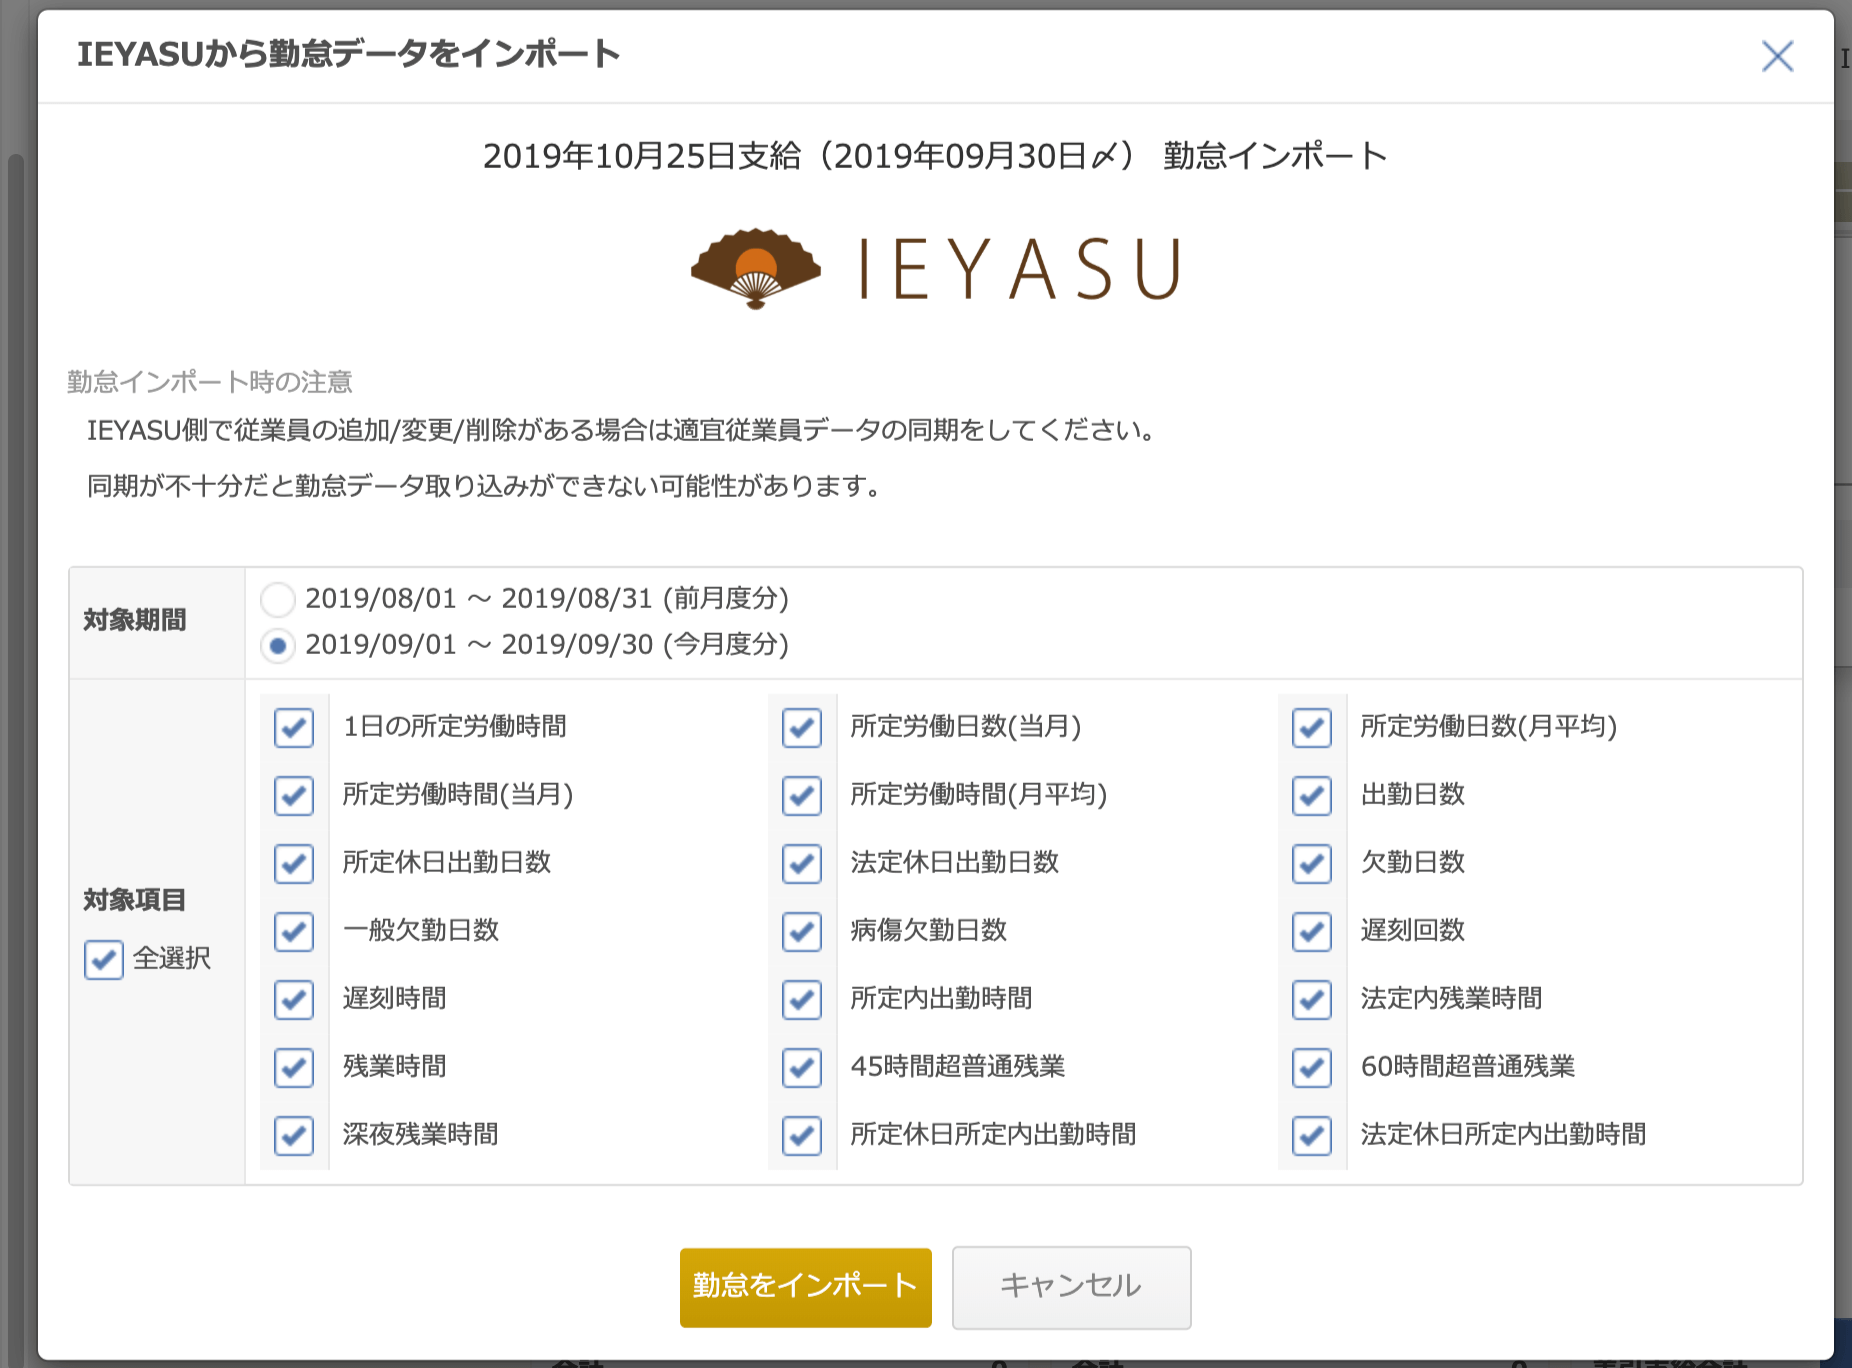1852x1368 pixels.
Task: Toggle the 欠勤日数 checkbox
Action: [x=1312, y=863]
